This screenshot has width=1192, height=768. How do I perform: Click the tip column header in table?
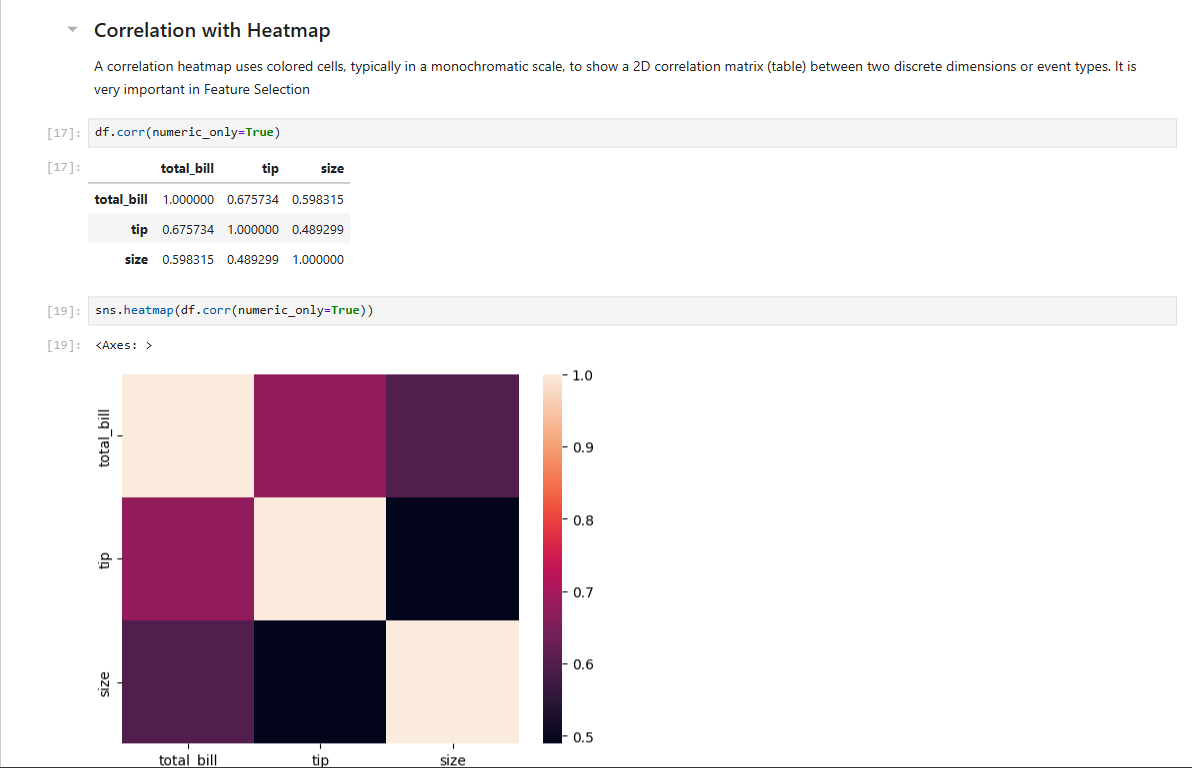(270, 168)
